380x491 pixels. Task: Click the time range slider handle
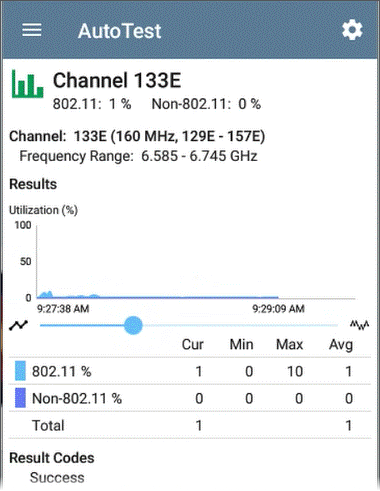pyautogui.click(x=133, y=325)
